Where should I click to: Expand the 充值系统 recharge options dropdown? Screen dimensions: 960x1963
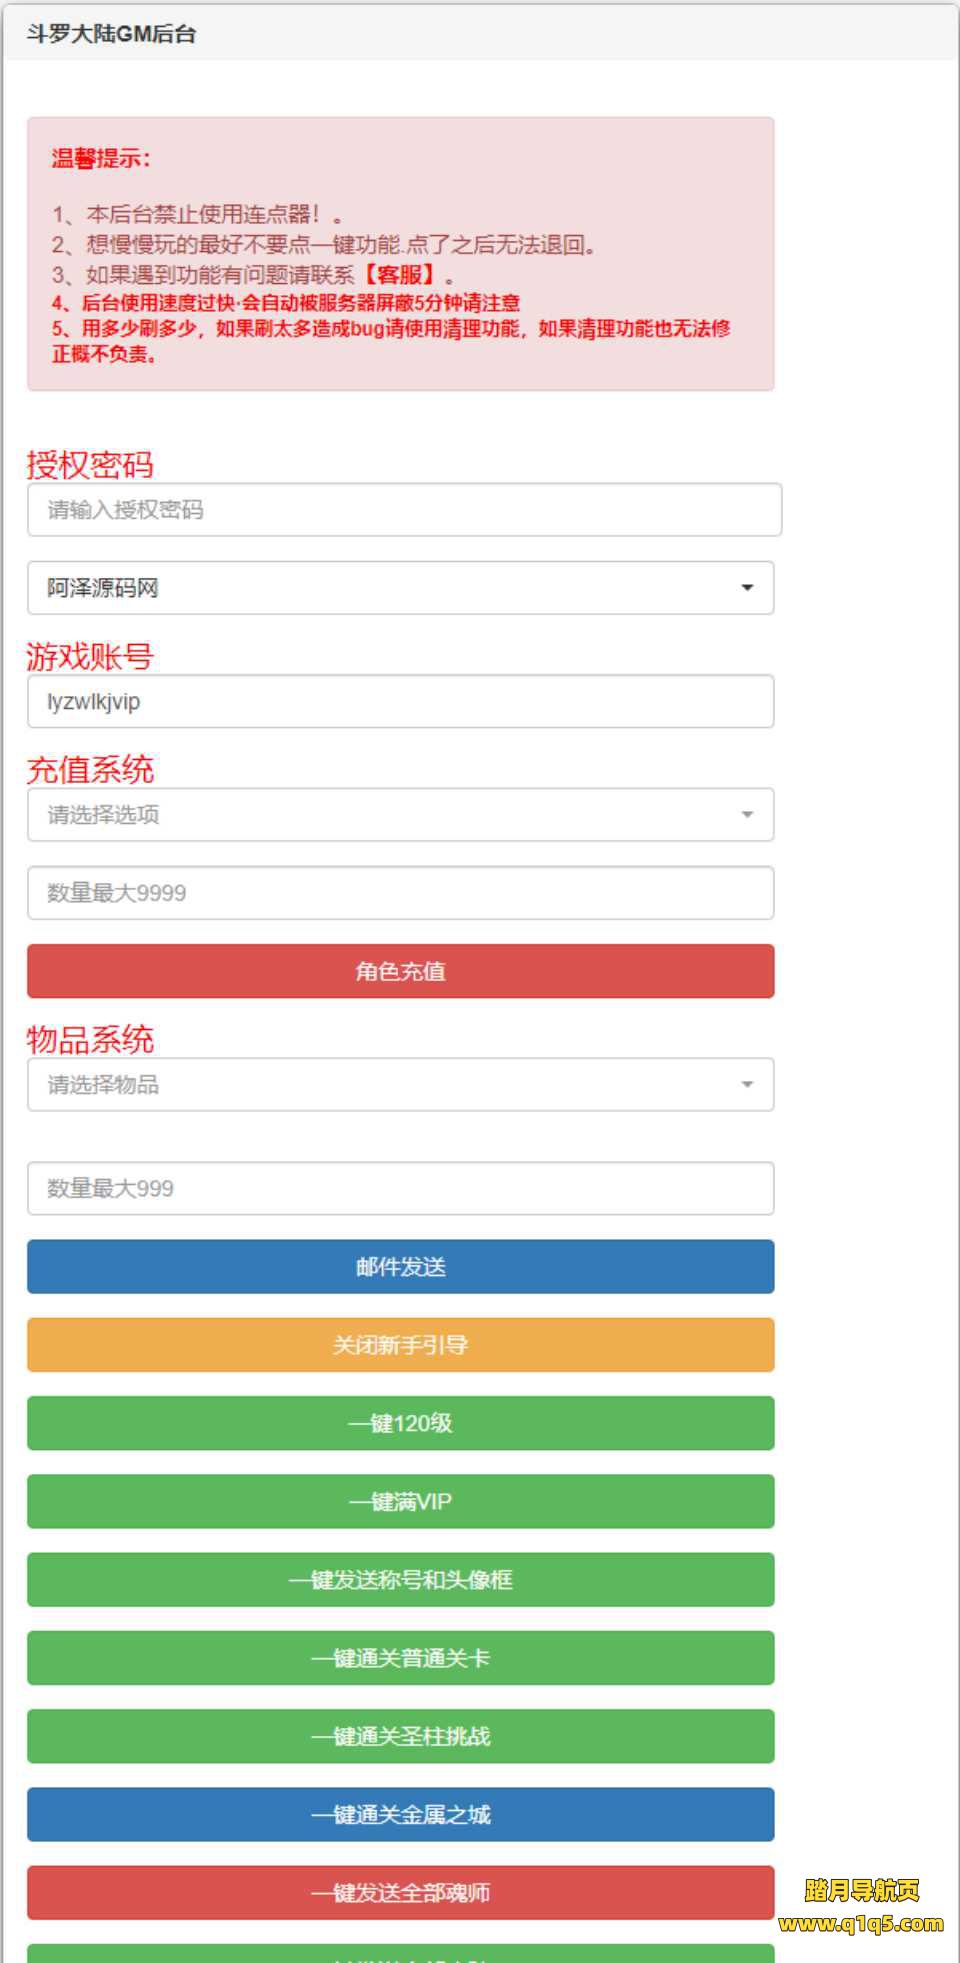pos(400,815)
